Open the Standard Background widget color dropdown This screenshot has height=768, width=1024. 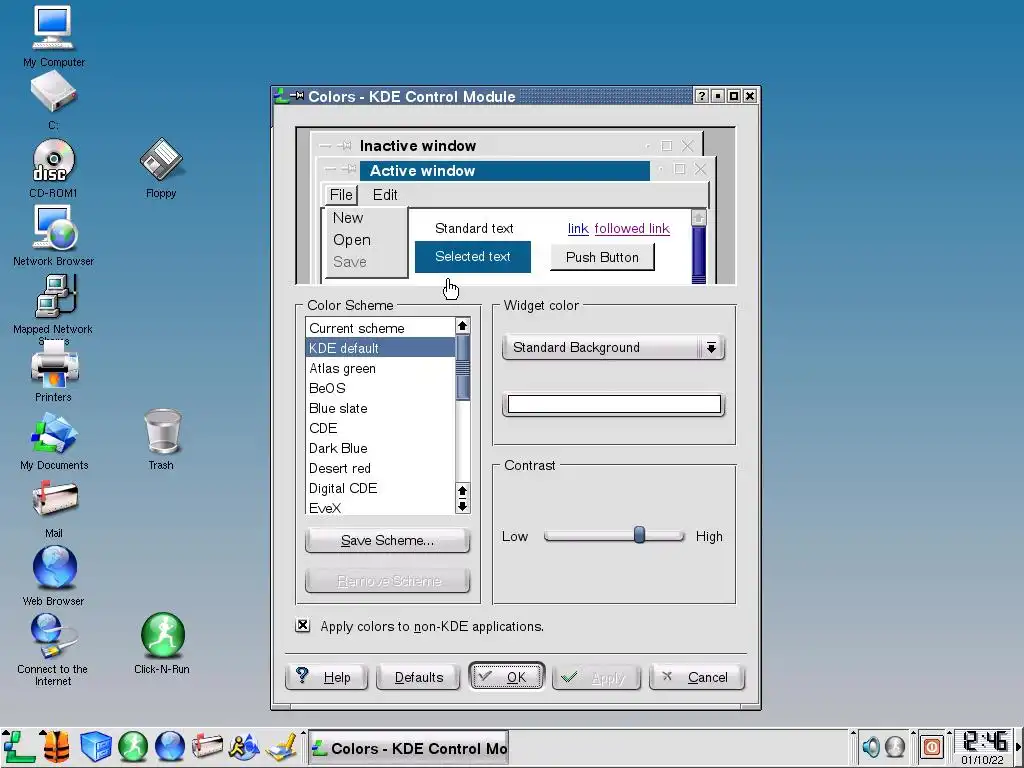pyautogui.click(x=613, y=347)
